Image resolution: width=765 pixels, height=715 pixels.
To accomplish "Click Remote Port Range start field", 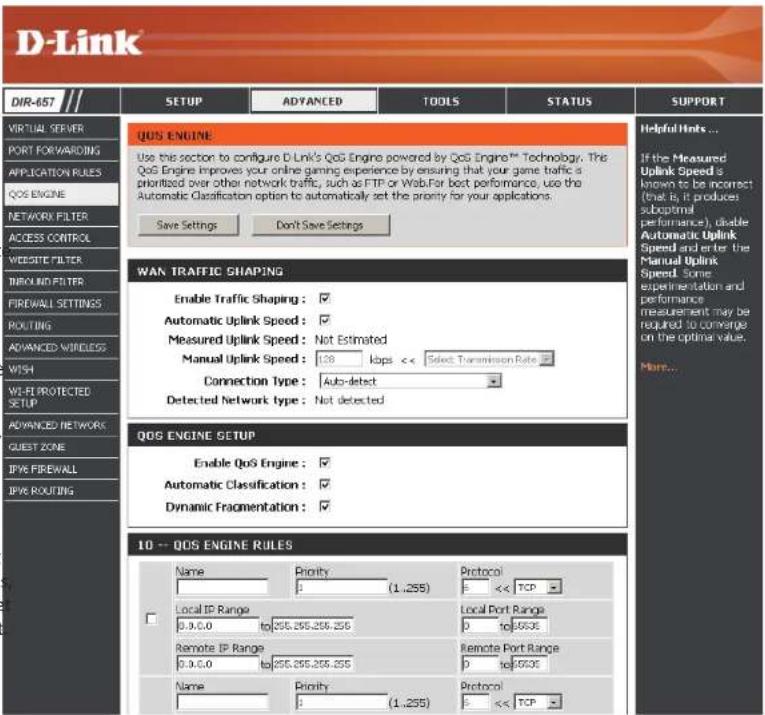I will (480, 664).
